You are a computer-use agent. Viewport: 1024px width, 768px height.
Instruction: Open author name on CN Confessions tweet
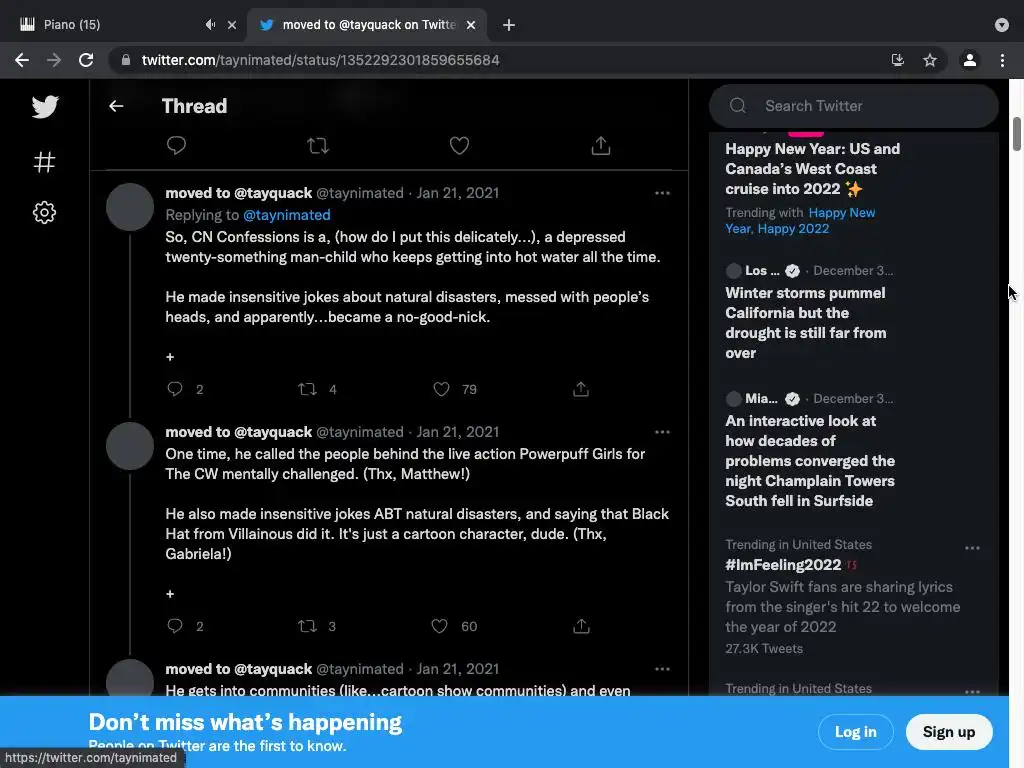(x=238, y=193)
